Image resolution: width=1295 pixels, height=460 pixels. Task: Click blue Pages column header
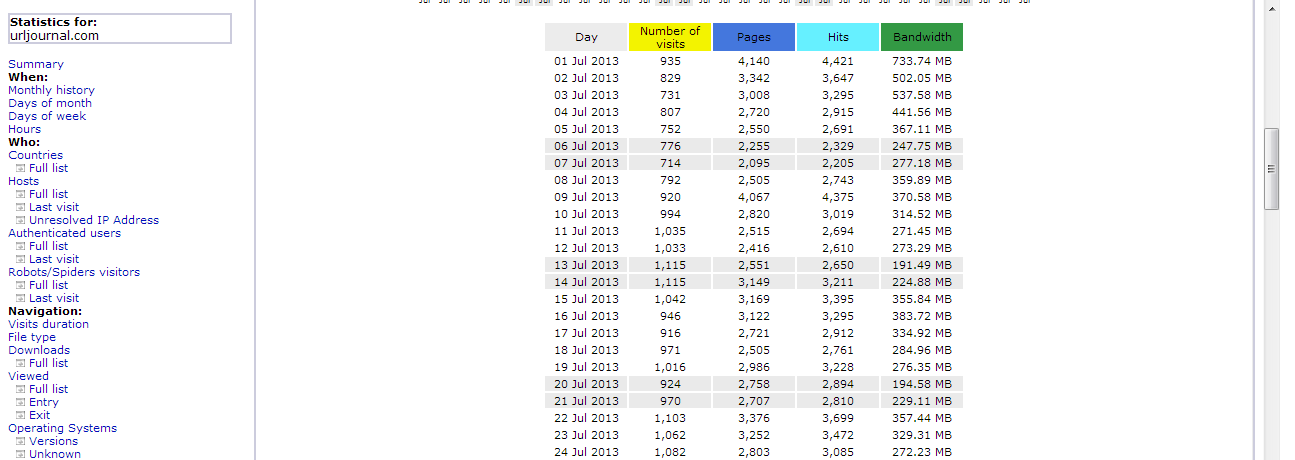tap(754, 37)
